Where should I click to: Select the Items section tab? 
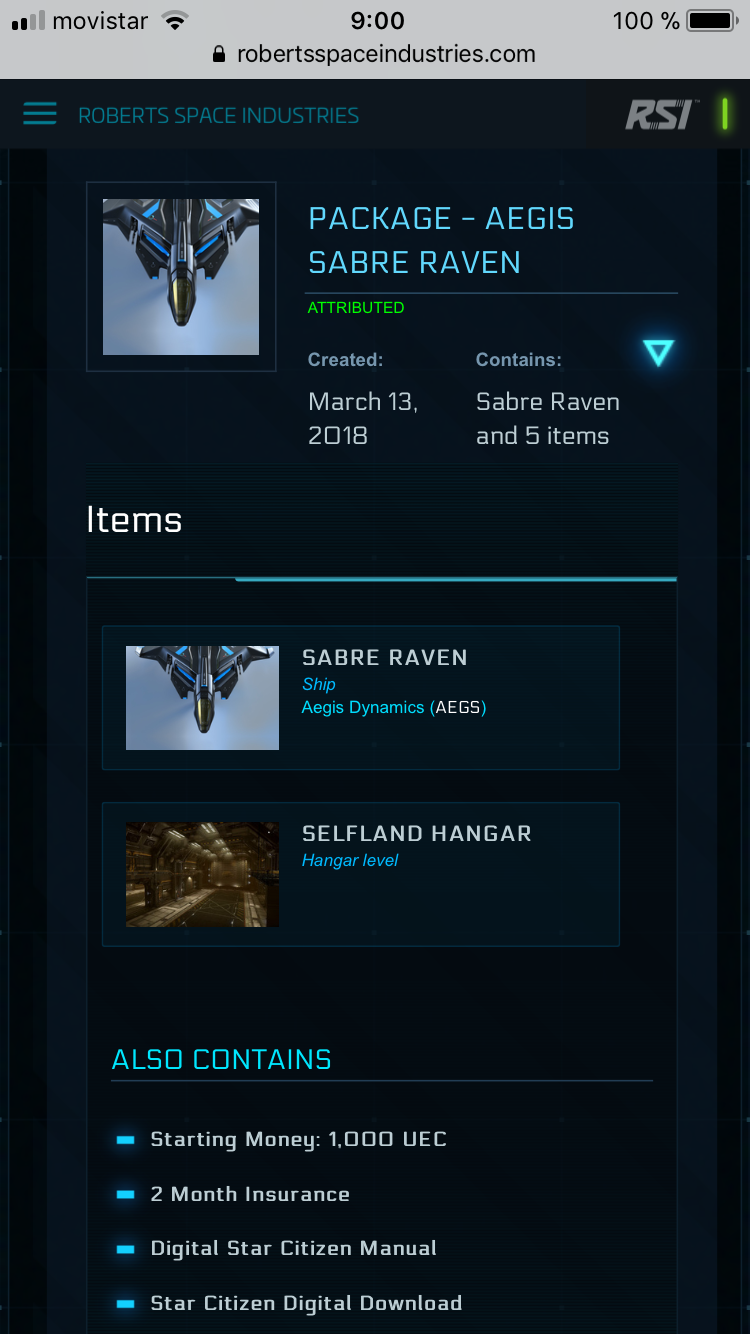coord(134,520)
